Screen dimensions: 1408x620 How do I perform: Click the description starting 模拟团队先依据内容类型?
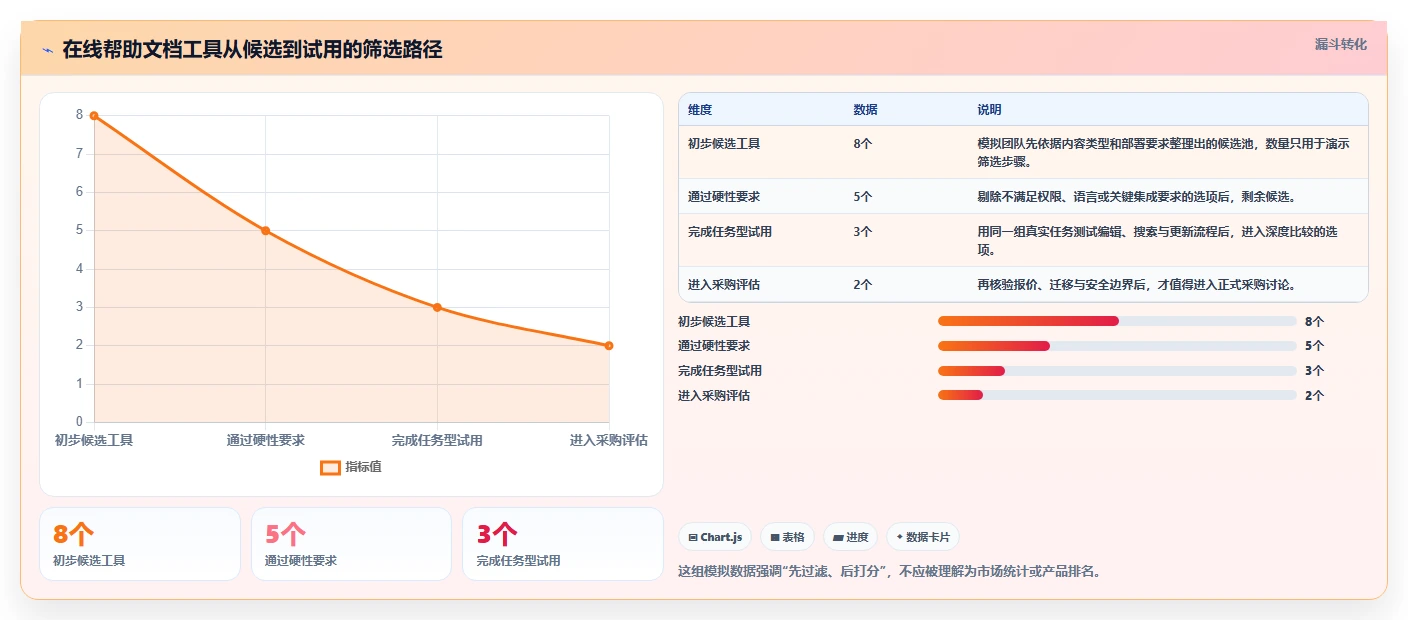pyautogui.click(x=1164, y=152)
